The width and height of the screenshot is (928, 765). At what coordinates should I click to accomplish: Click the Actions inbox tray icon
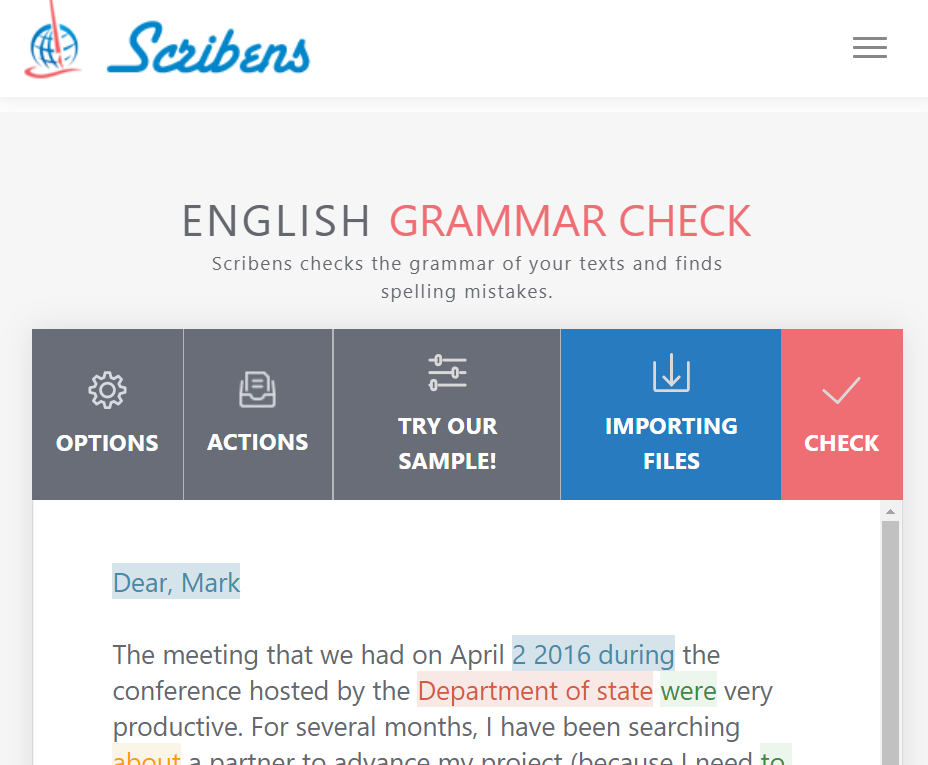[257, 389]
